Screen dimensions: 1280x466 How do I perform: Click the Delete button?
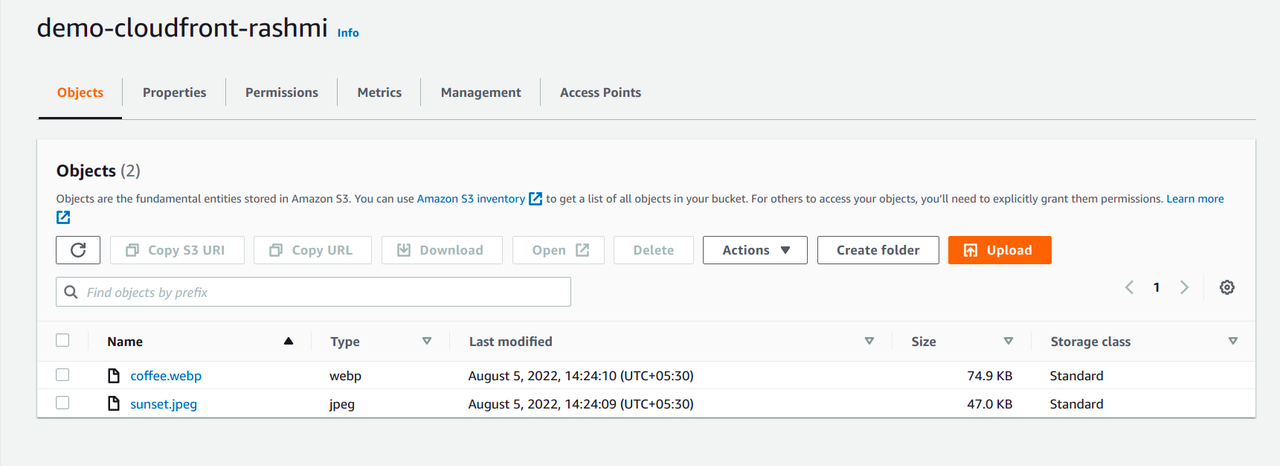tap(653, 250)
